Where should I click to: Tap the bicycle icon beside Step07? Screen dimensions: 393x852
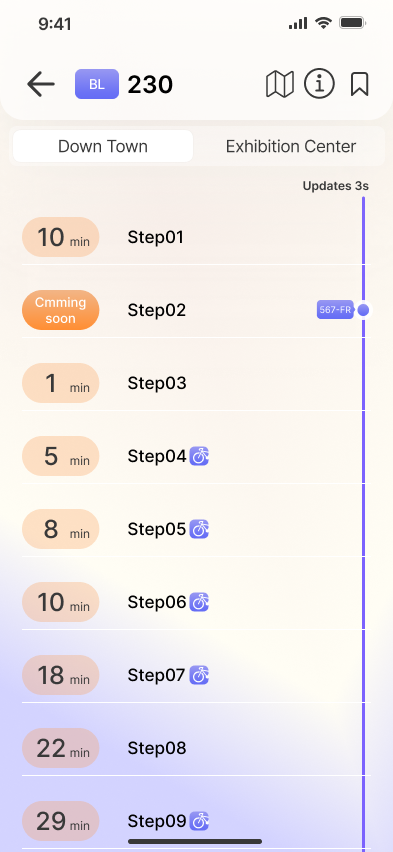click(x=199, y=675)
